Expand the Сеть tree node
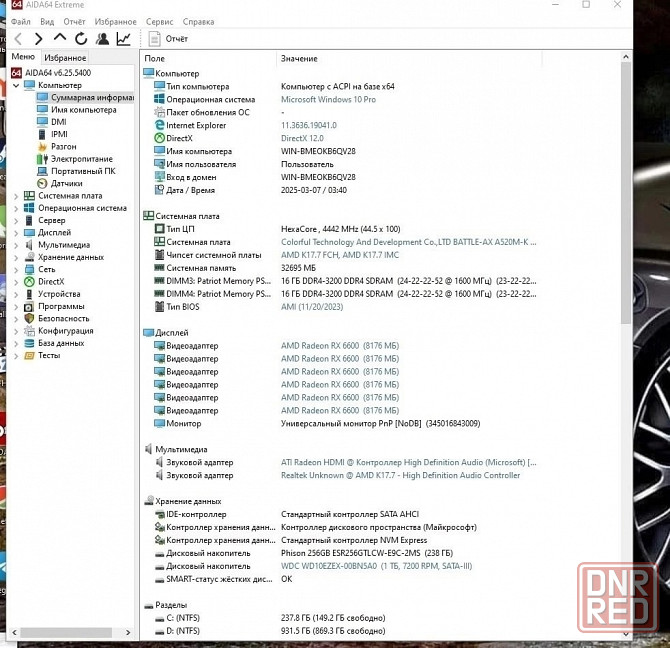This screenshot has width=670, height=648. (x=16, y=270)
